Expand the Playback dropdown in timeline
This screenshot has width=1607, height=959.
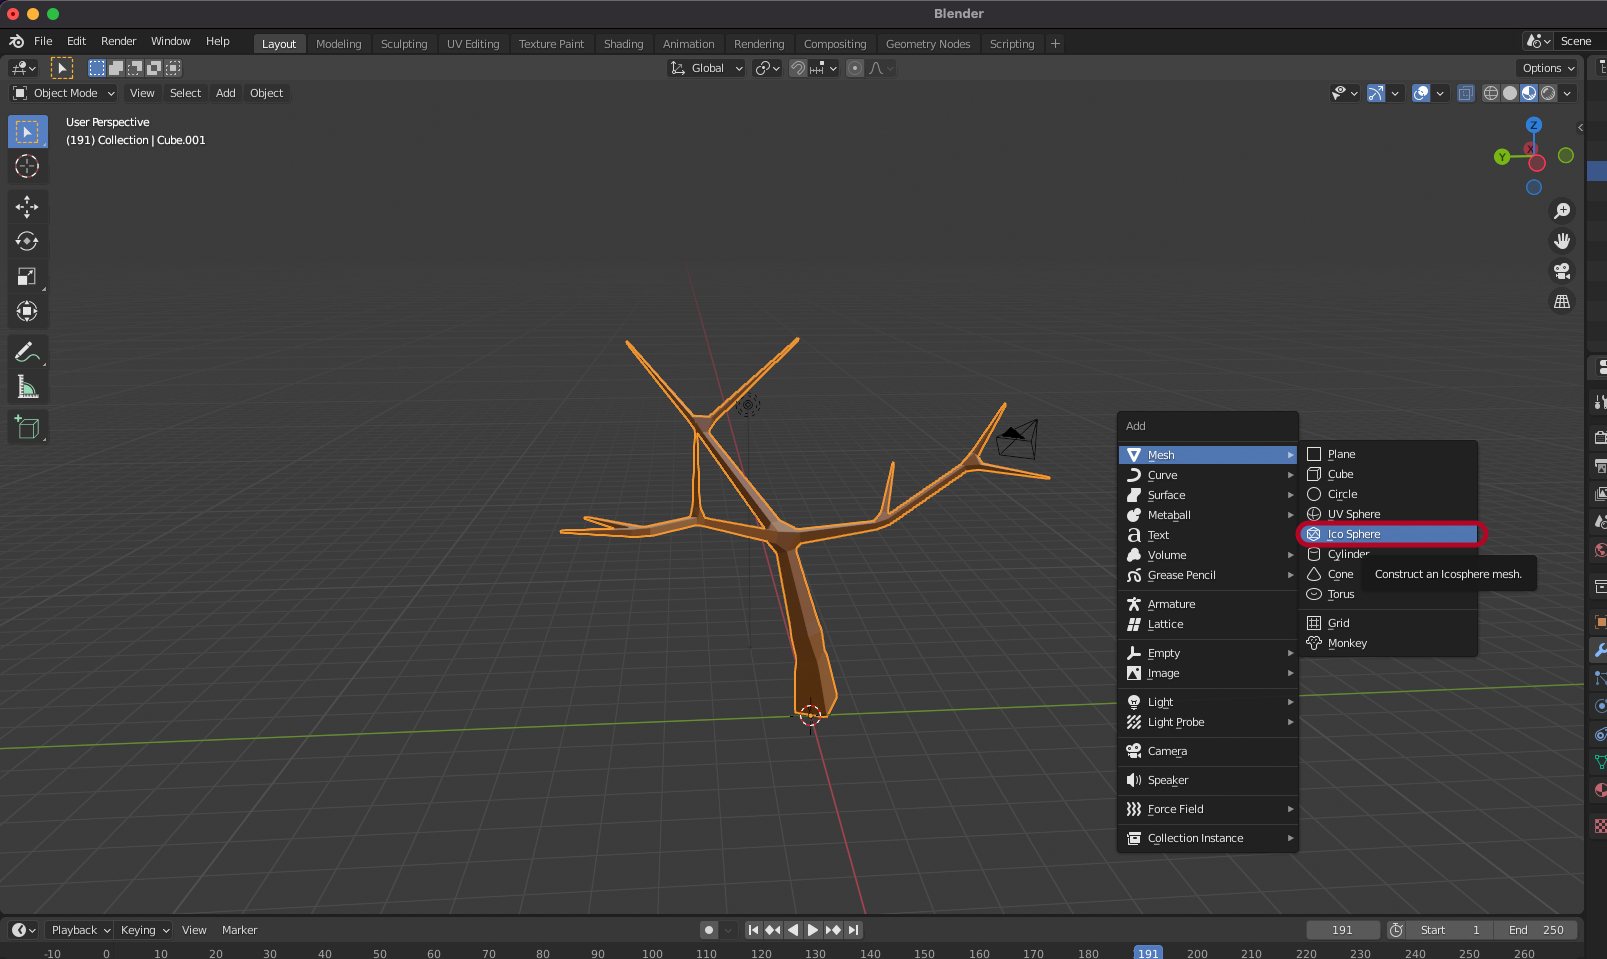point(80,930)
